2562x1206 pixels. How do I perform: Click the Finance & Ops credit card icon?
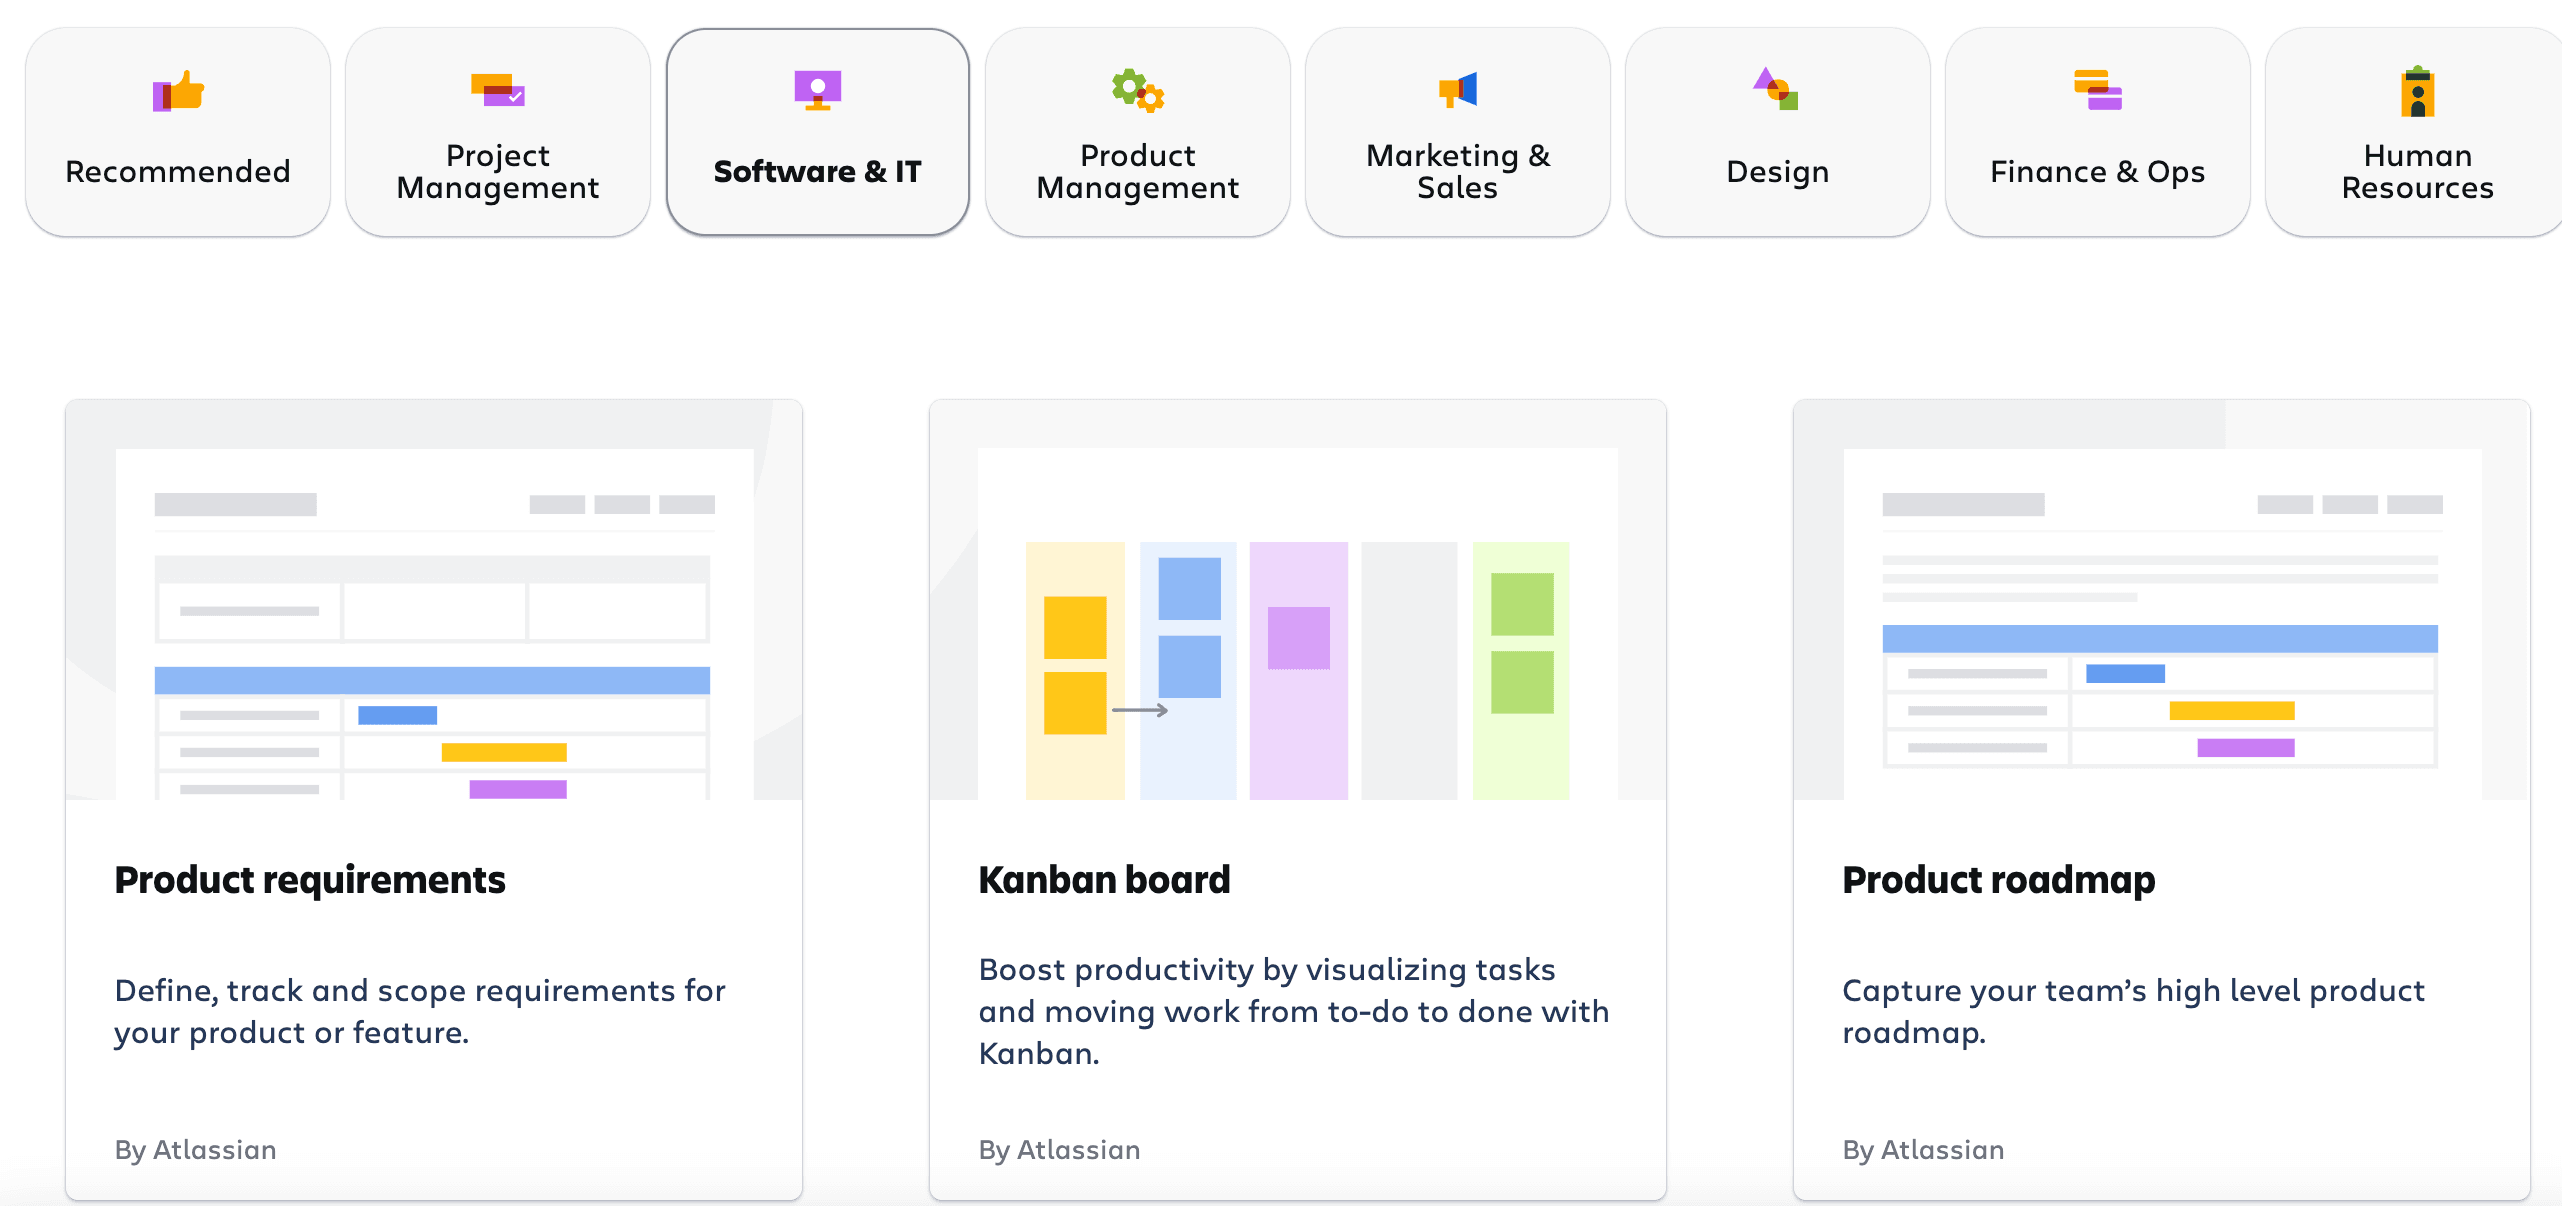pyautogui.click(x=2097, y=90)
